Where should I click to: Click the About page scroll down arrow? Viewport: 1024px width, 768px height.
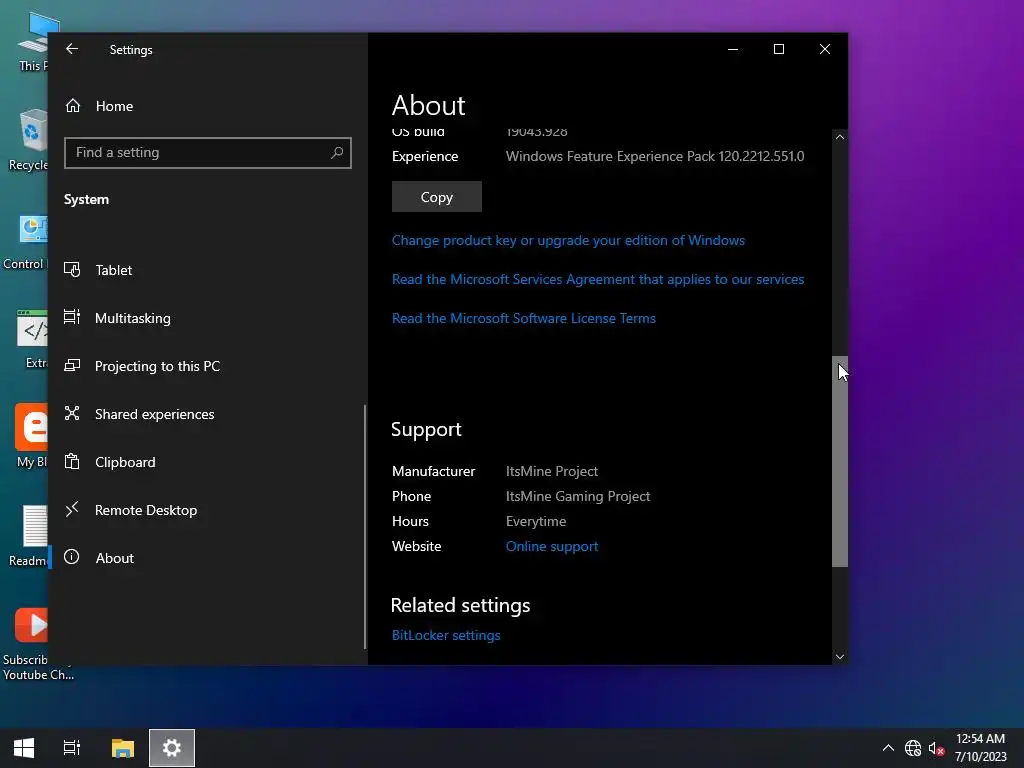tap(840, 657)
